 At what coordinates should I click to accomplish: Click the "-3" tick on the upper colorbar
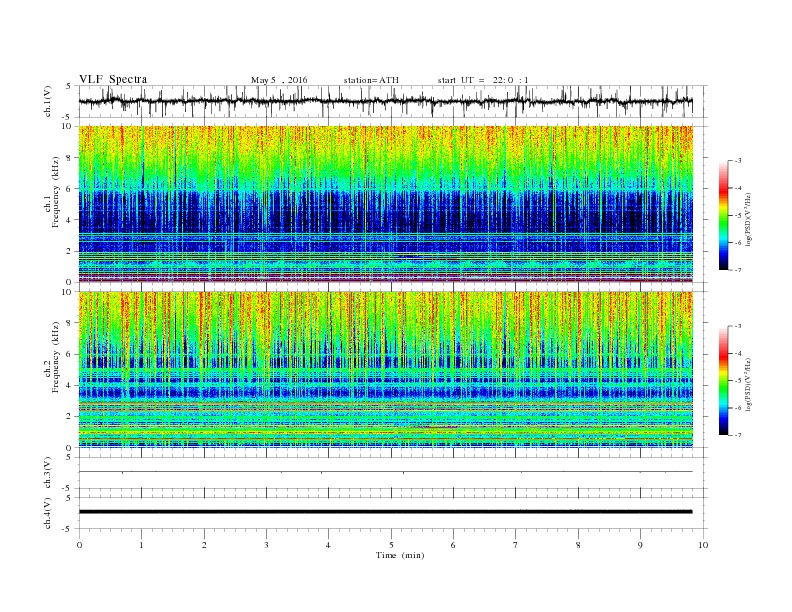[x=737, y=161]
